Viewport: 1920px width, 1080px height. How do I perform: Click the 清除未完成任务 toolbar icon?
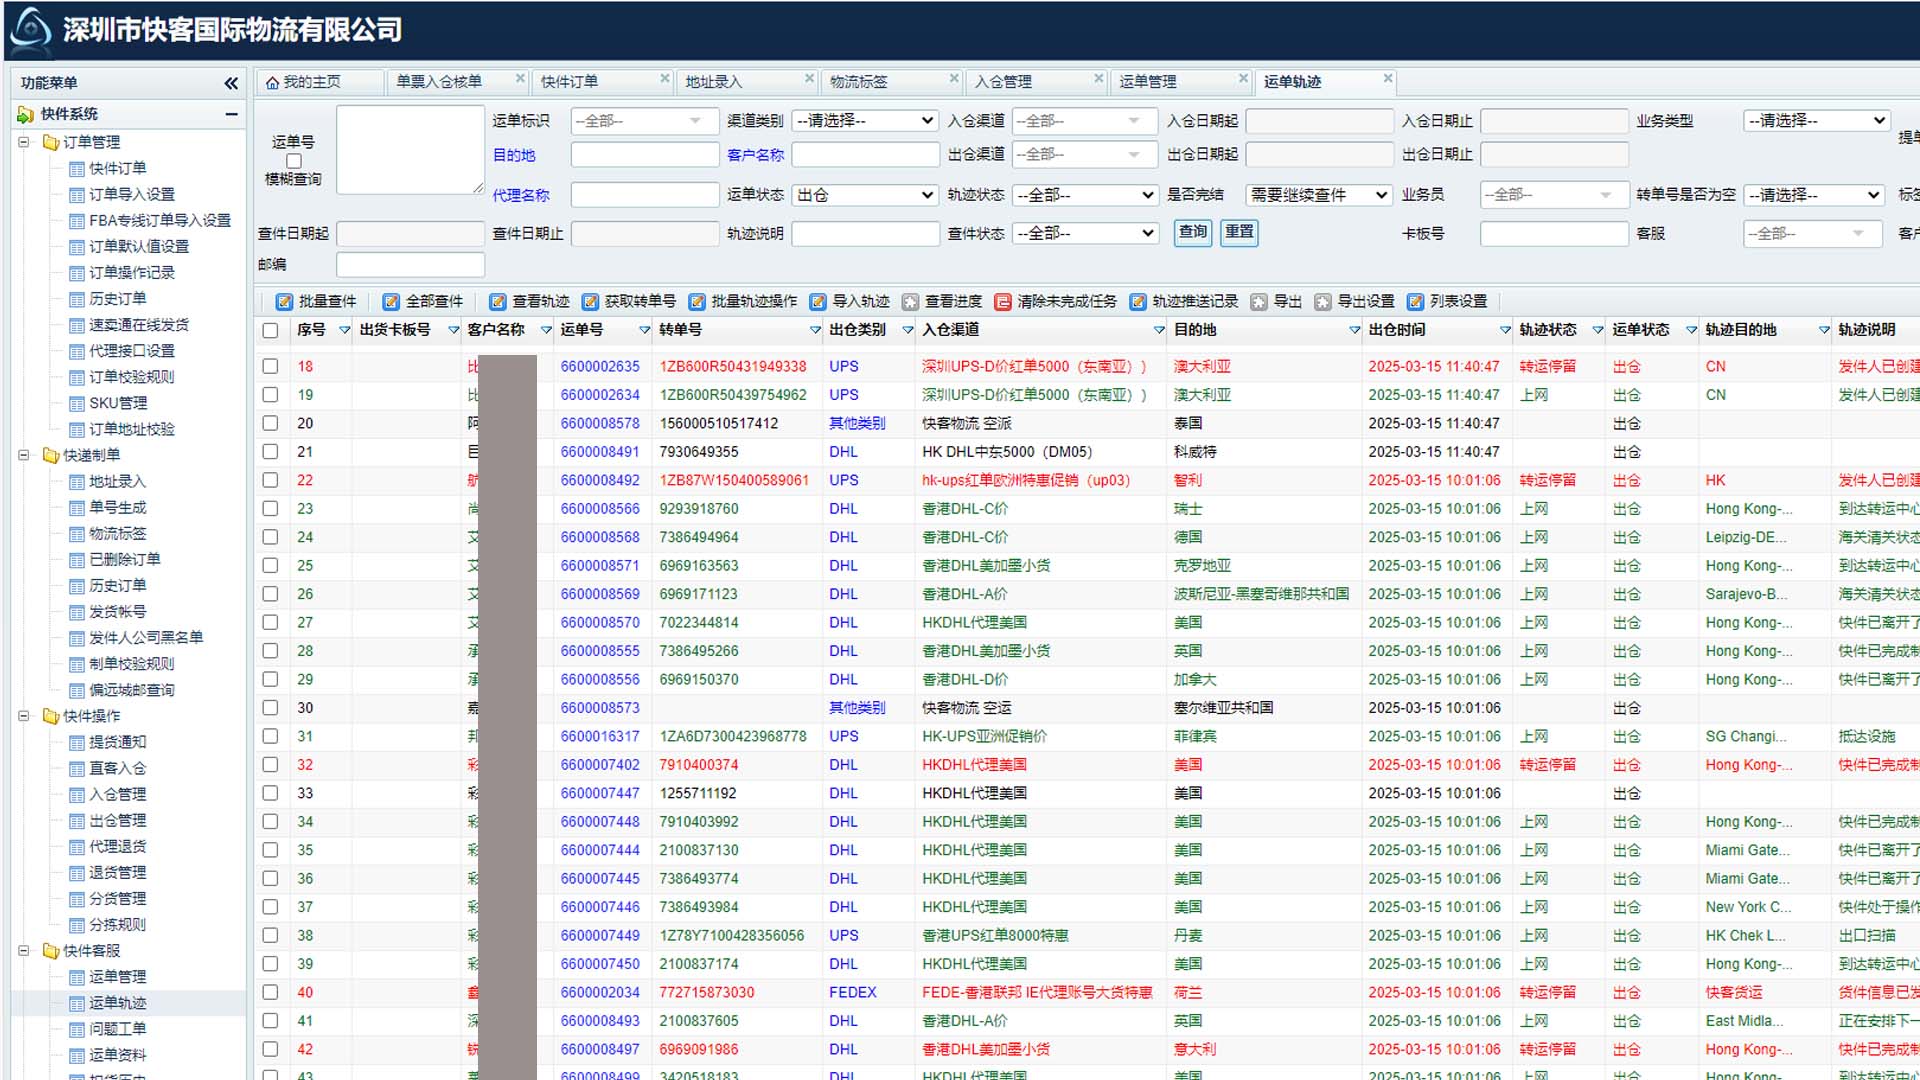point(1003,302)
